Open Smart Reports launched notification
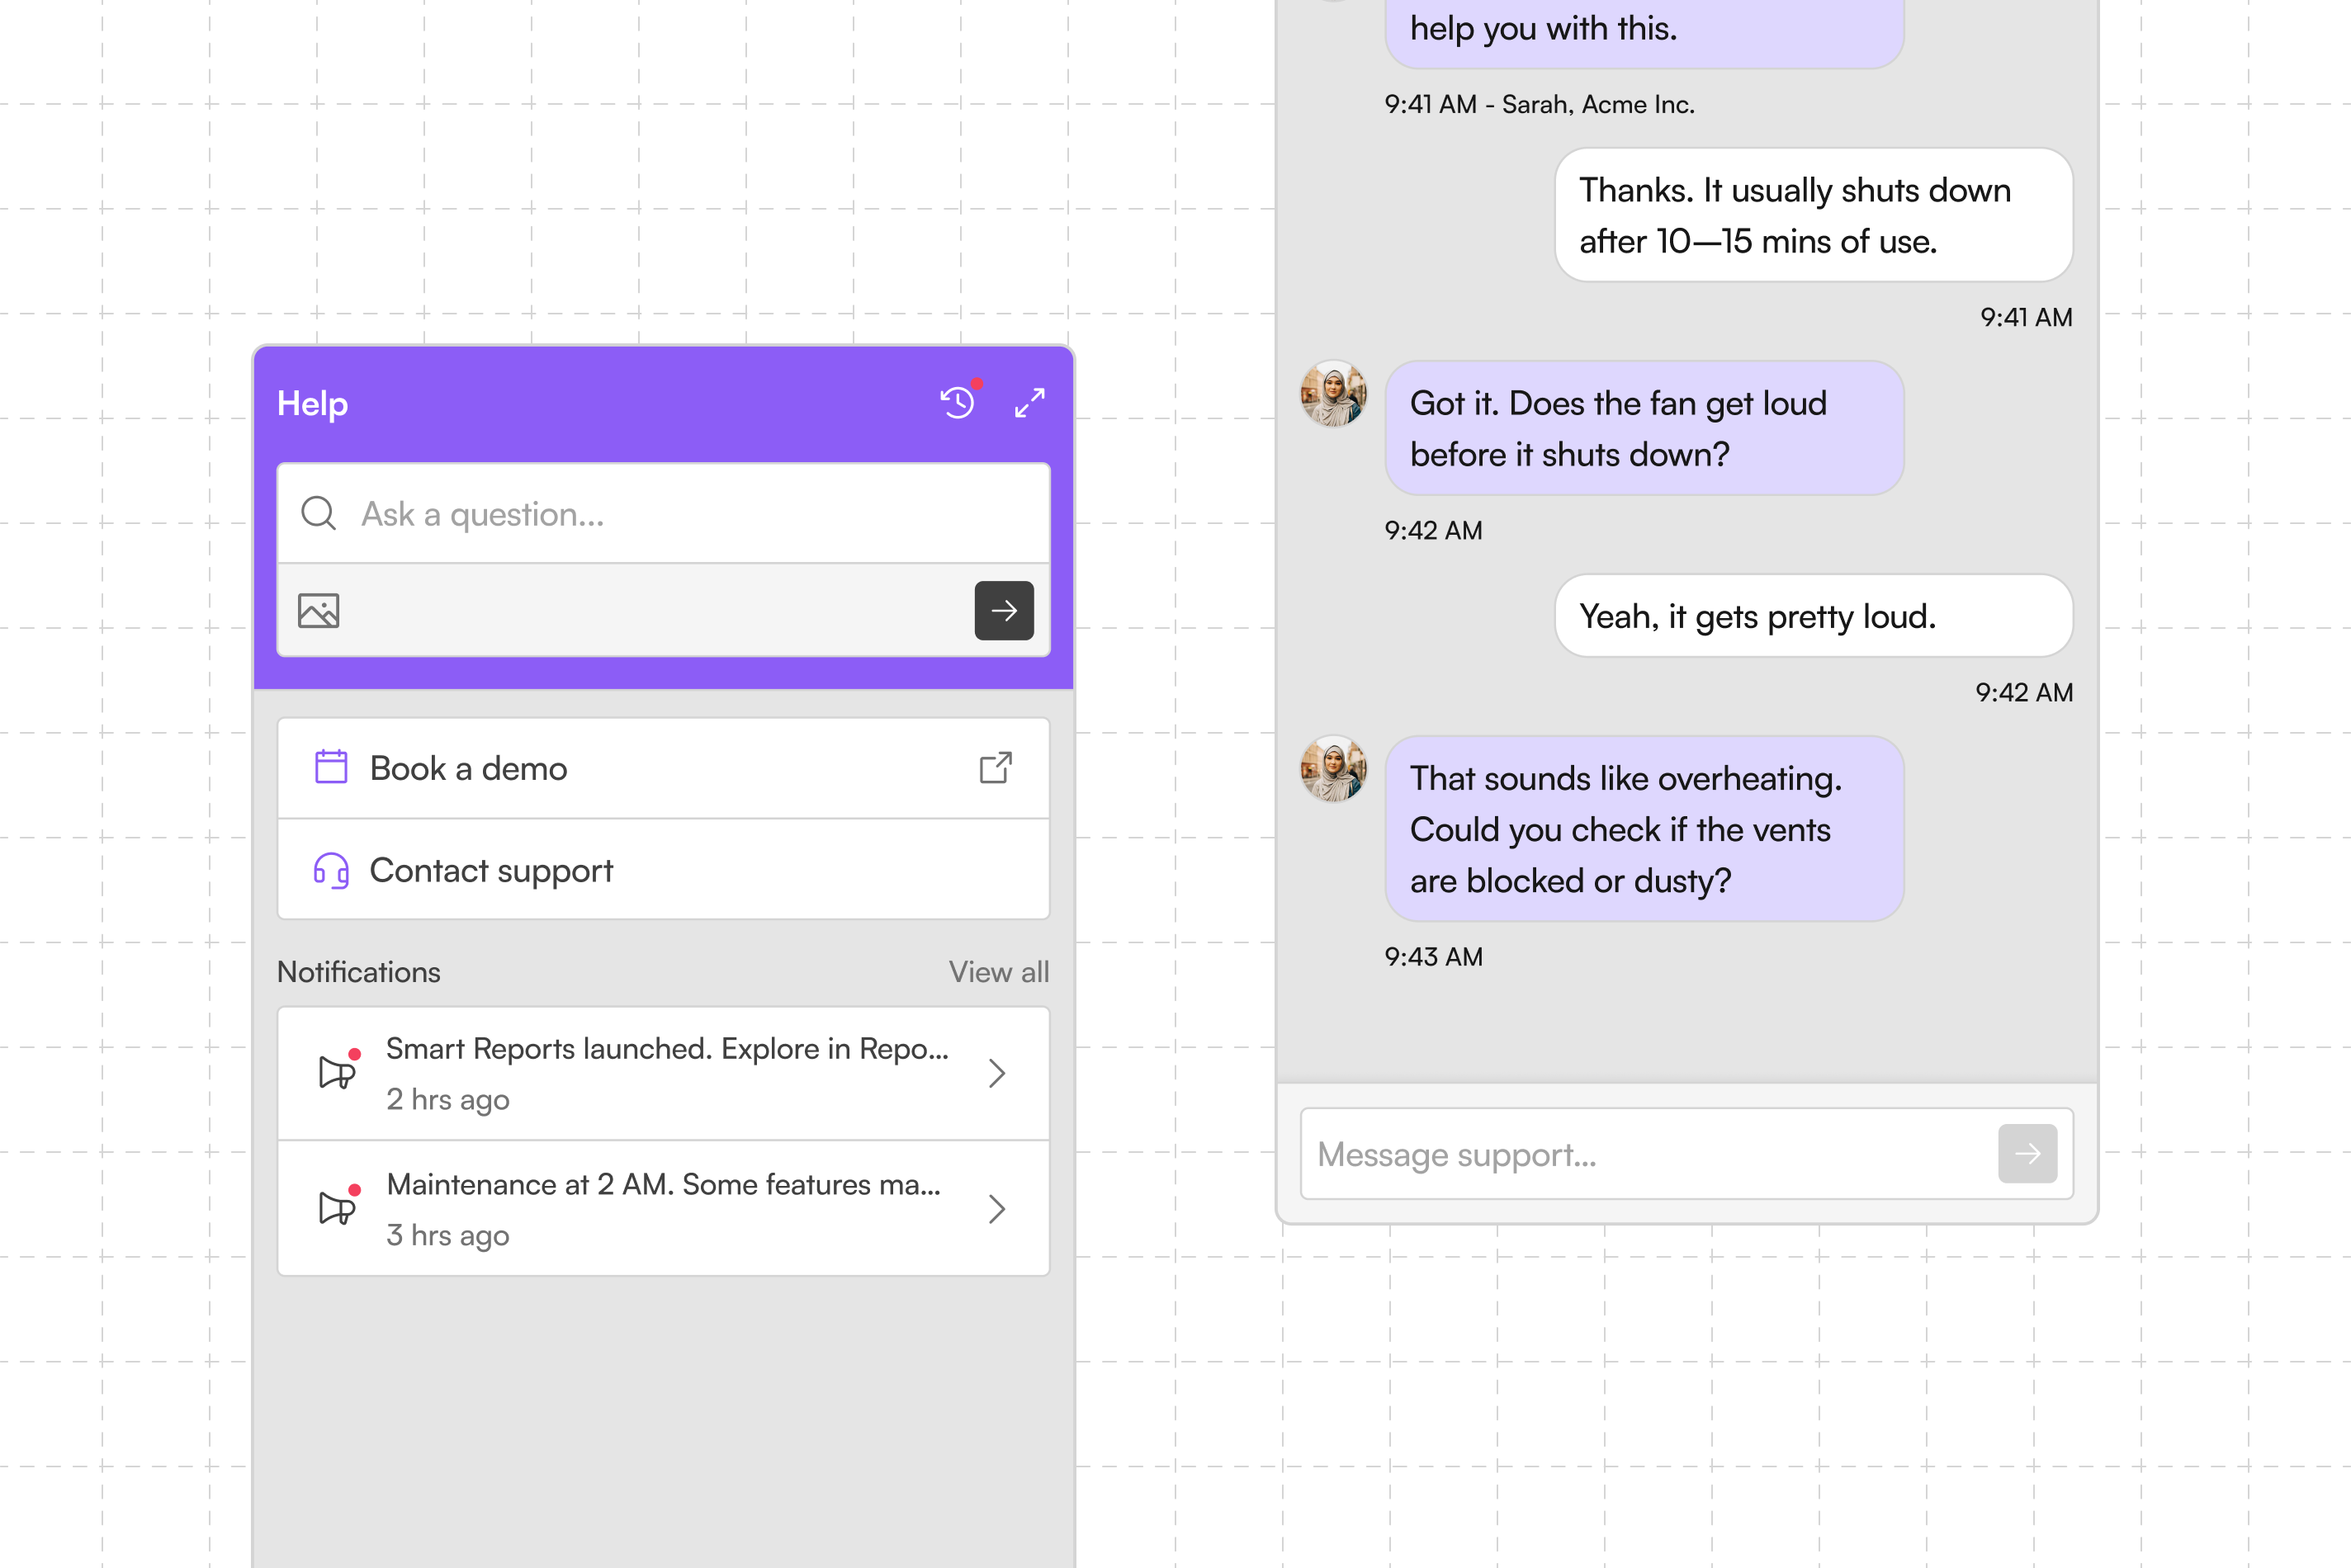2351x1568 pixels. click(x=664, y=1073)
